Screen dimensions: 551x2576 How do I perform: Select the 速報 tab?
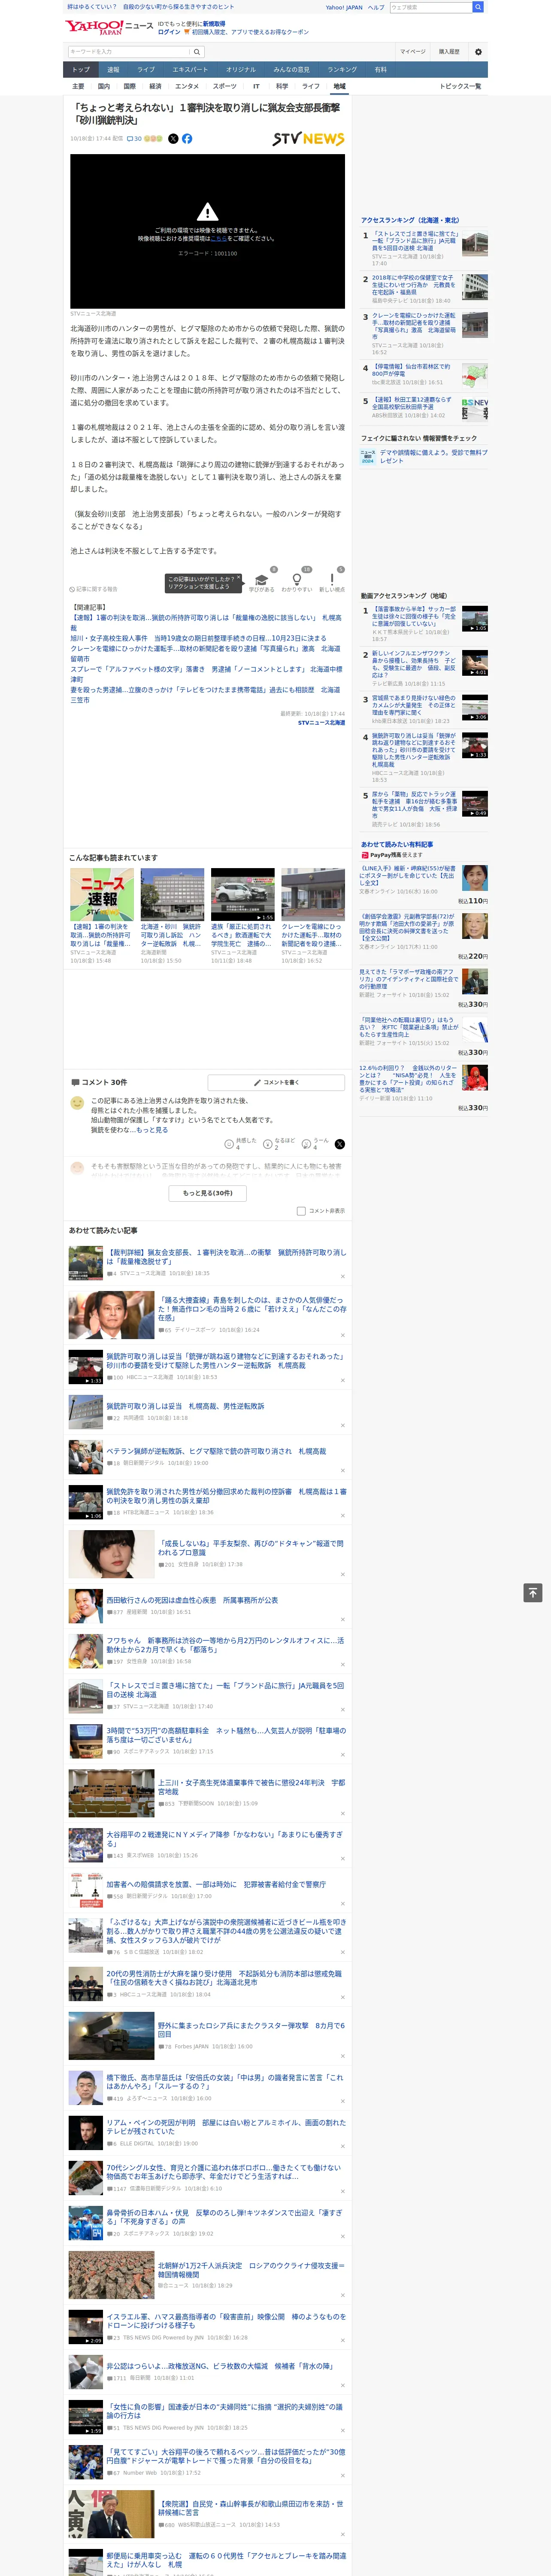click(113, 70)
